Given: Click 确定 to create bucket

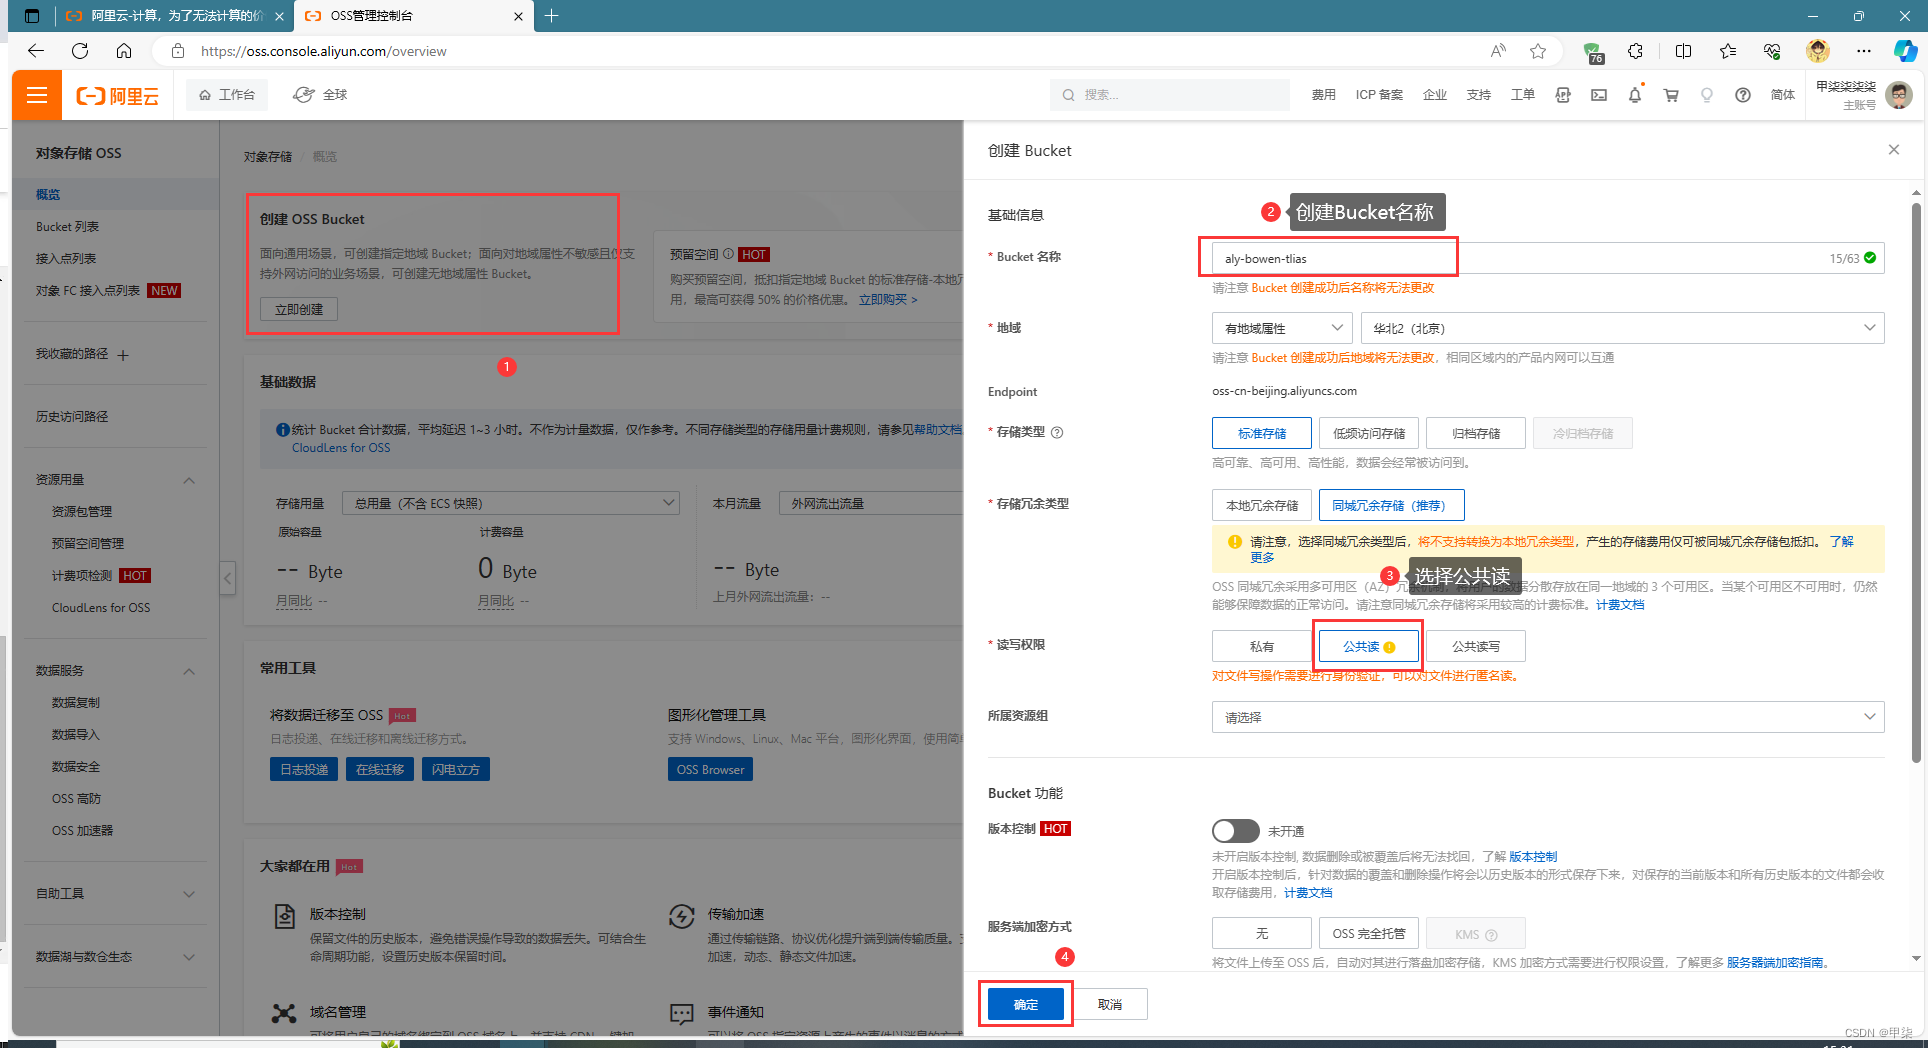Looking at the screenshot, I should [1026, 1004].
